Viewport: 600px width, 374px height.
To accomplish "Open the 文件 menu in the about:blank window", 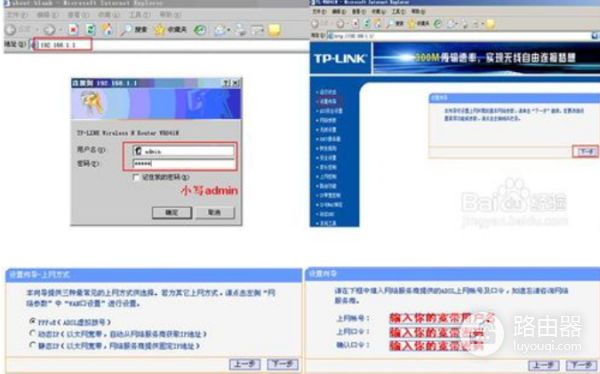I will pos(18,15).
